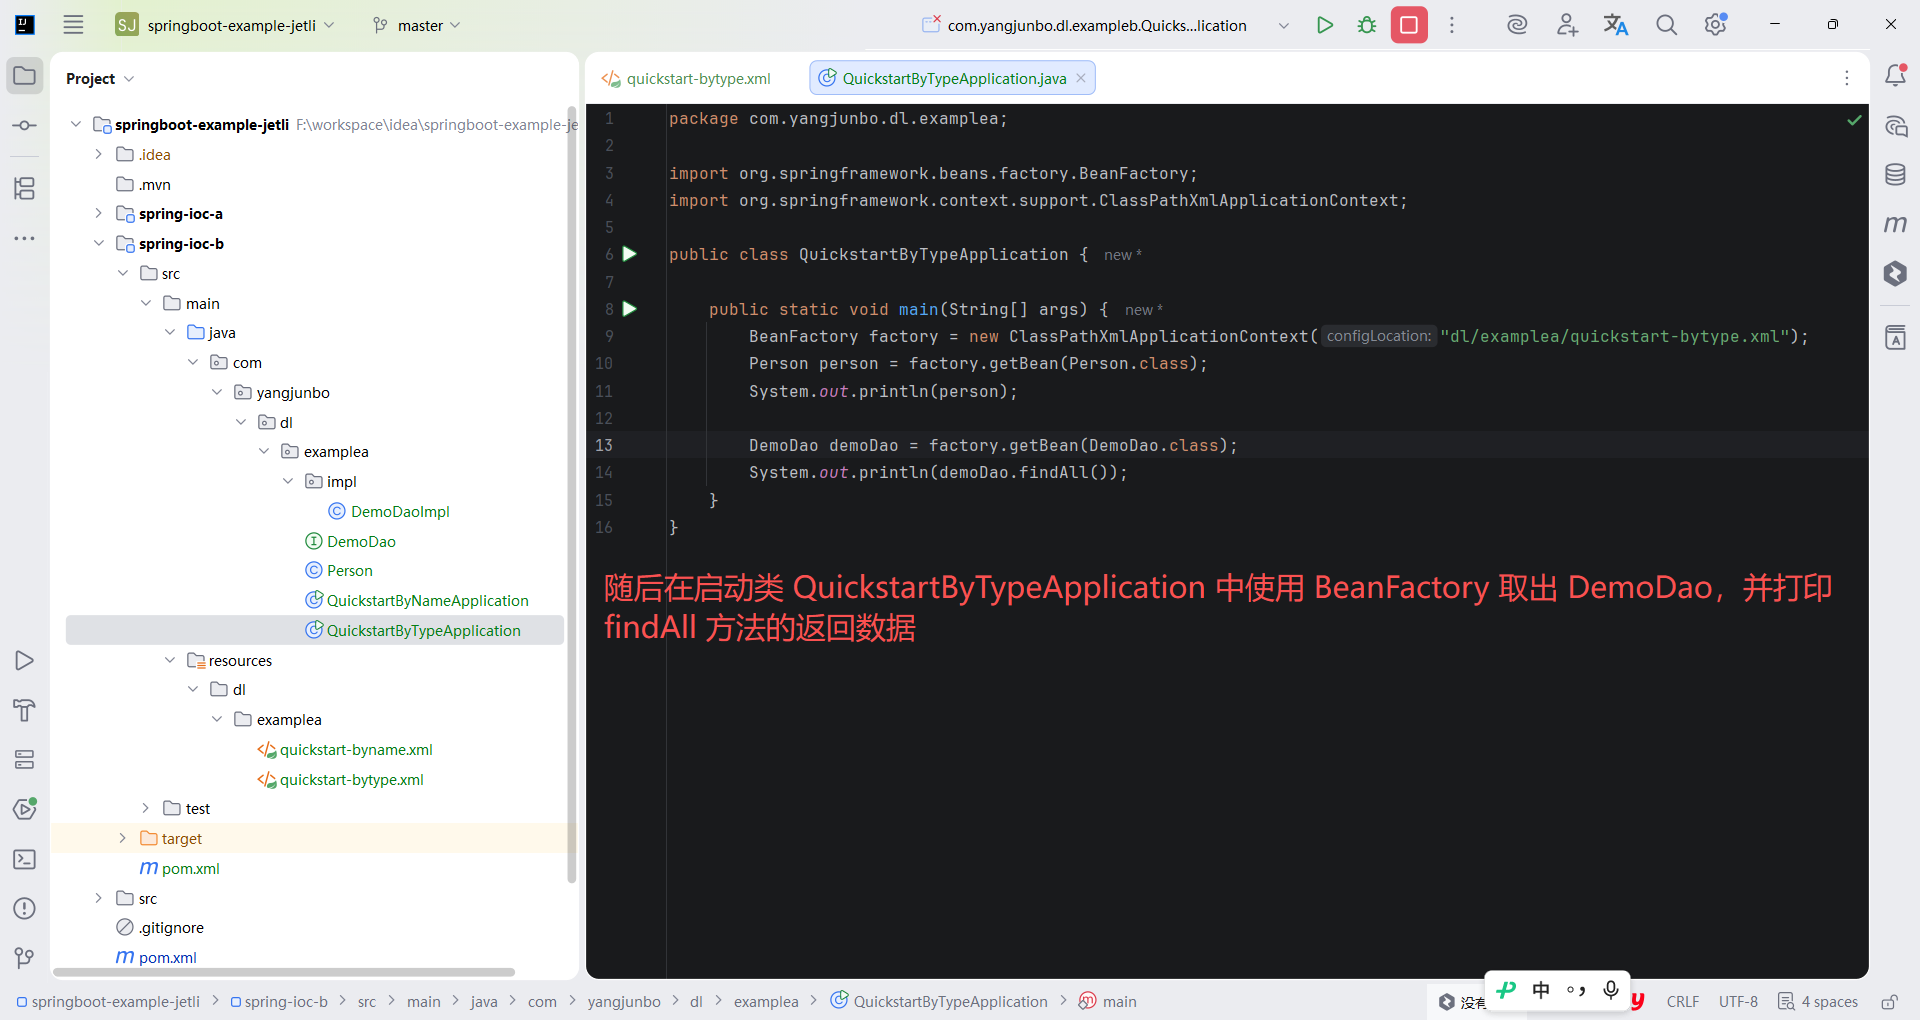Open Code With Me user icon

(x=1567, y=25)
